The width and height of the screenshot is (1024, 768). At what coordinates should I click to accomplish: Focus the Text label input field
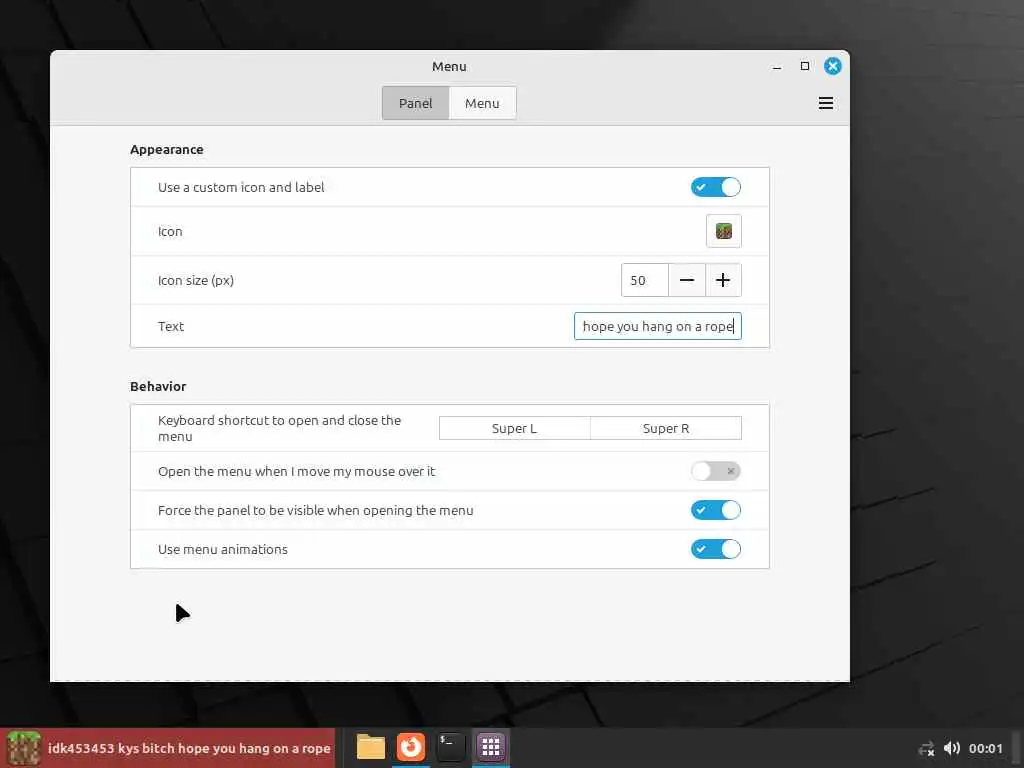pos(658,327)
